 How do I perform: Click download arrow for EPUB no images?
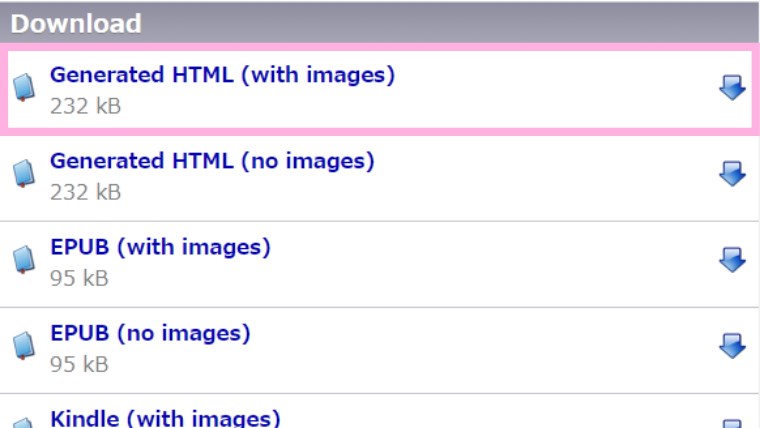click(x=732, y=346)
